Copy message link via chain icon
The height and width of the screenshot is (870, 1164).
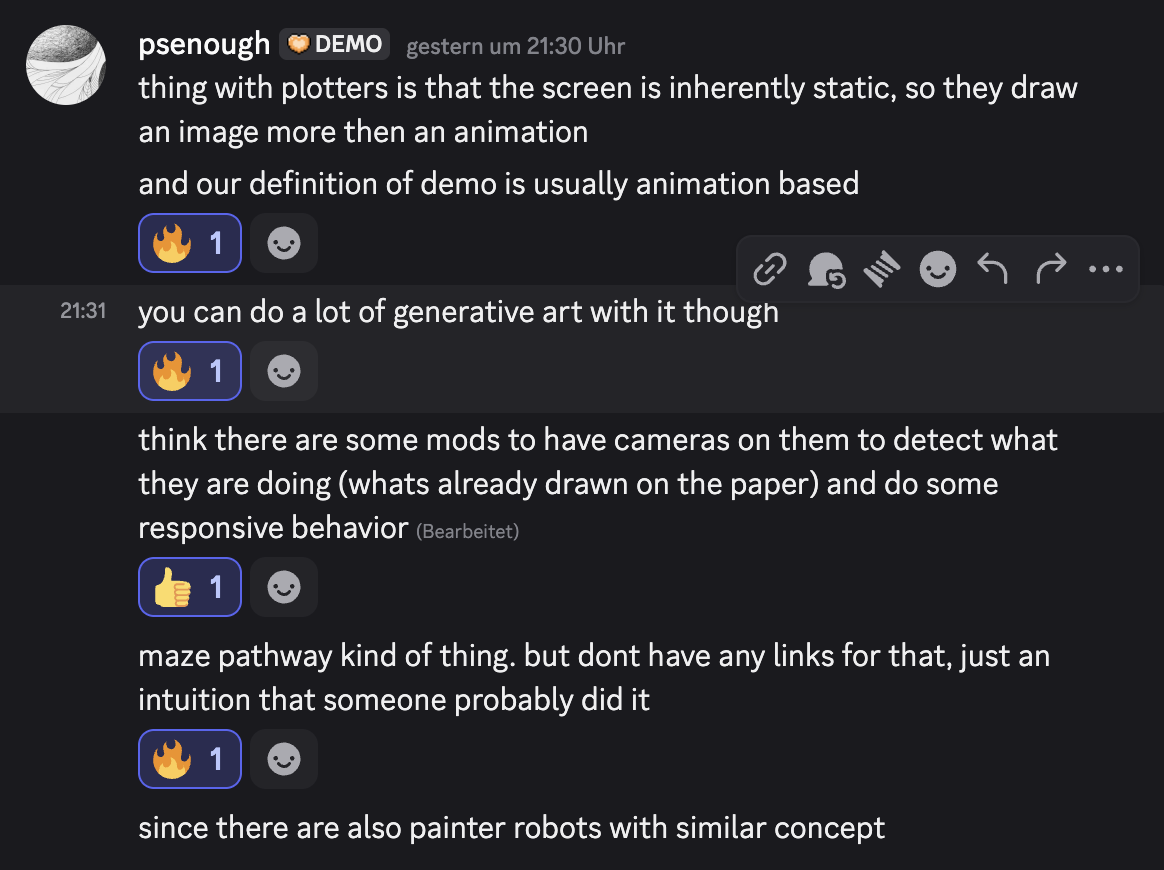coord(770,269)
